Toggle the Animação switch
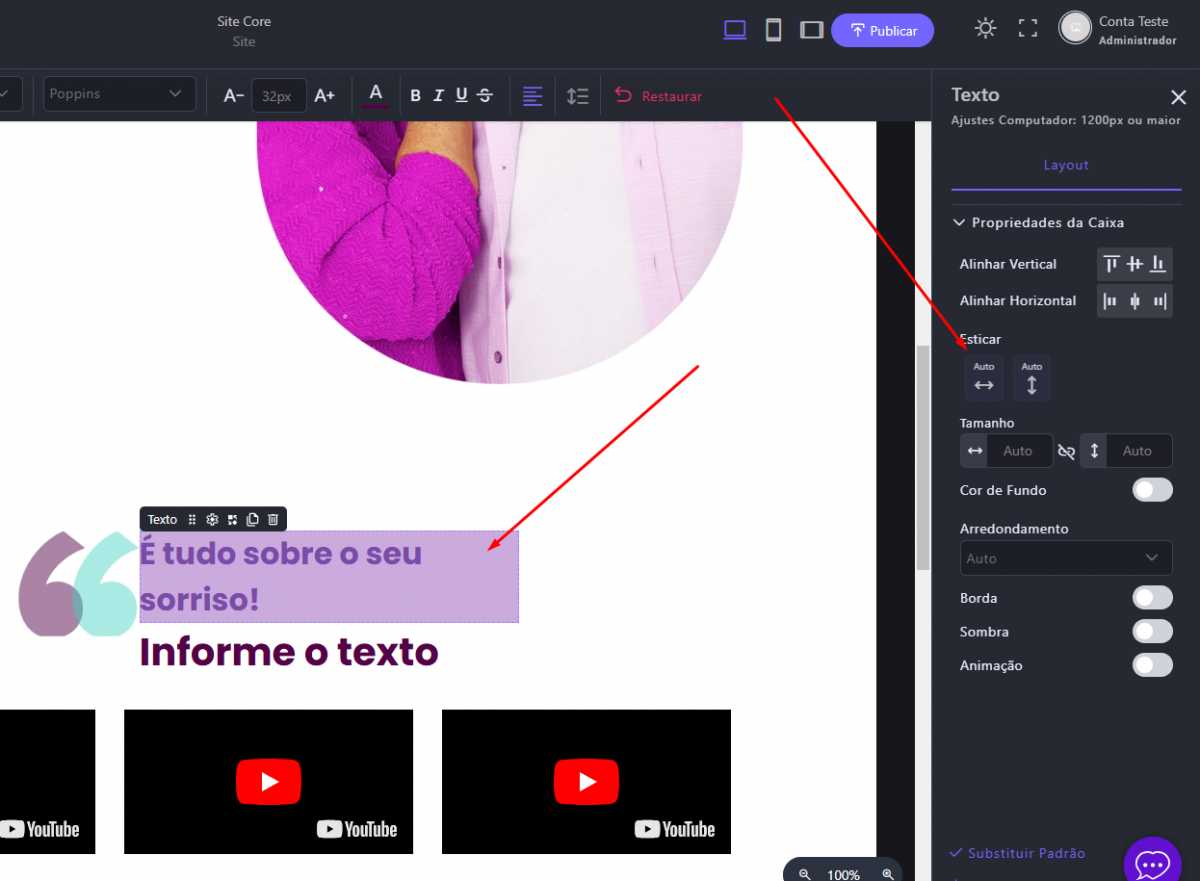This screenshot has height=881, width=1200. (1152, 665)
